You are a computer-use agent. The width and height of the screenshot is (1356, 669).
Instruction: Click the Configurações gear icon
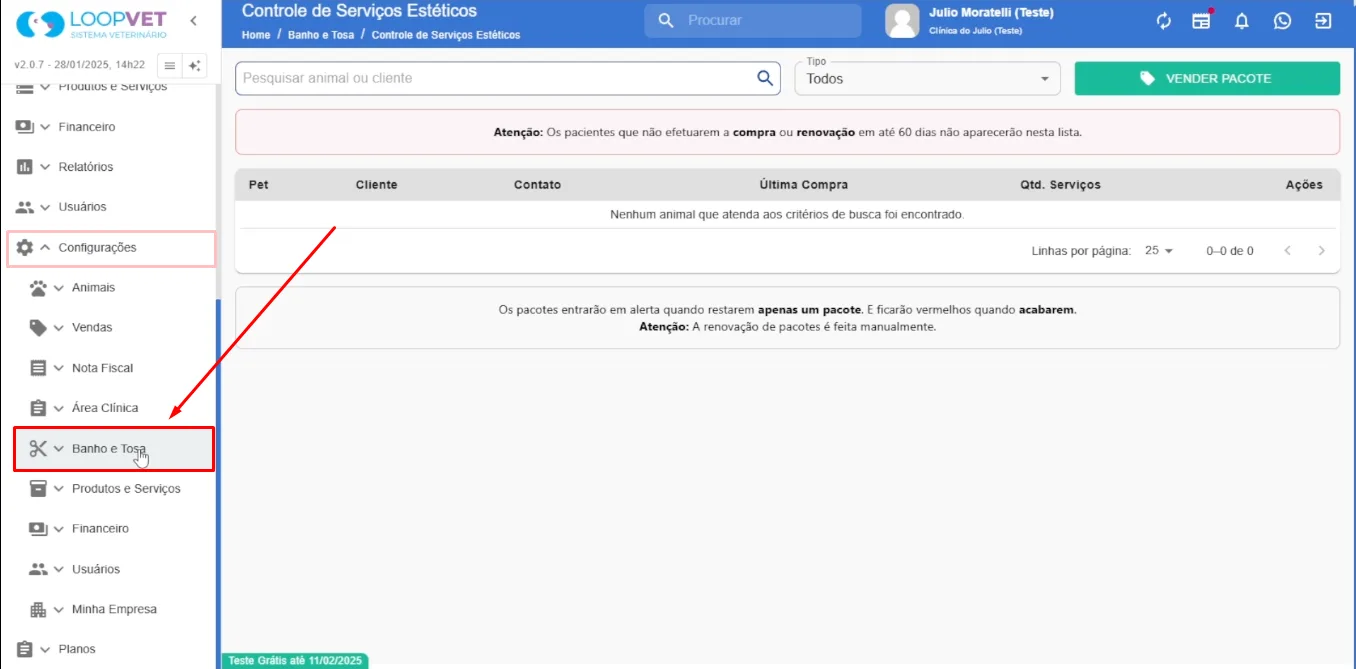25,247
